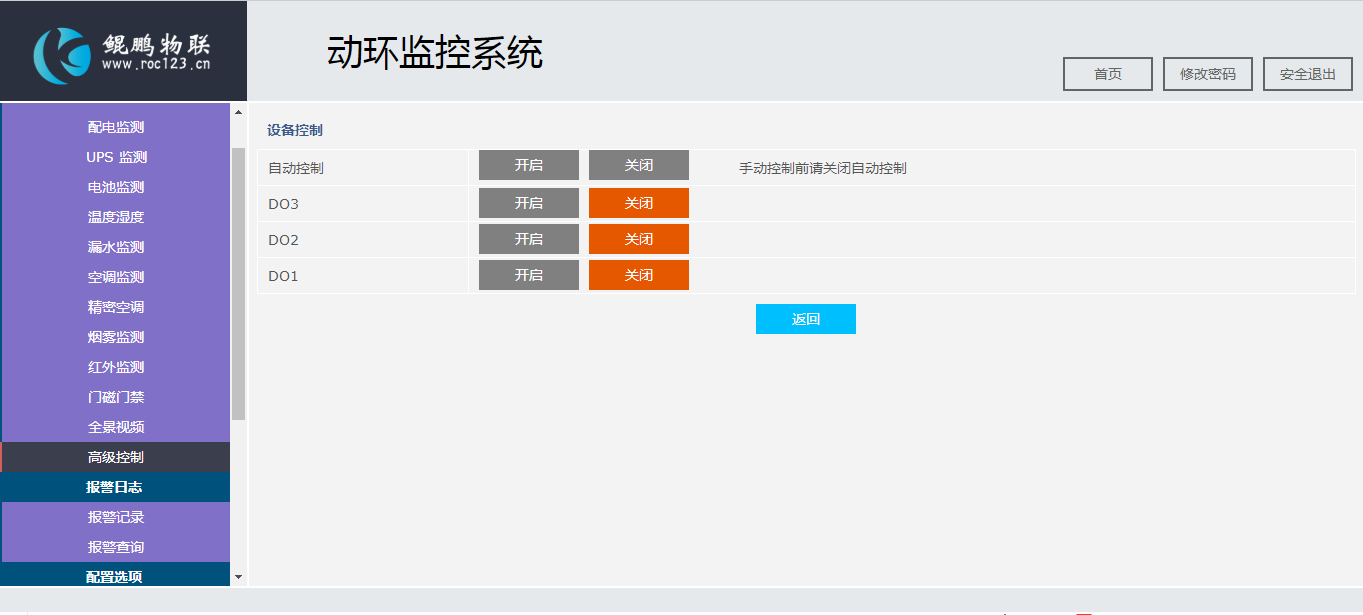This screenshot has height=615, width=1363.
Task: Enable DO2 output with 开启
Action: point(528,239)
